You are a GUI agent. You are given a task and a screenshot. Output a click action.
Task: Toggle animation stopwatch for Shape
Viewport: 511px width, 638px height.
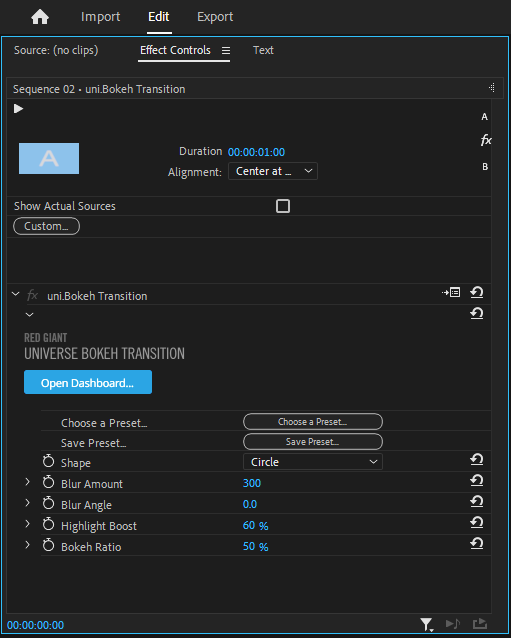click(48, 461)
